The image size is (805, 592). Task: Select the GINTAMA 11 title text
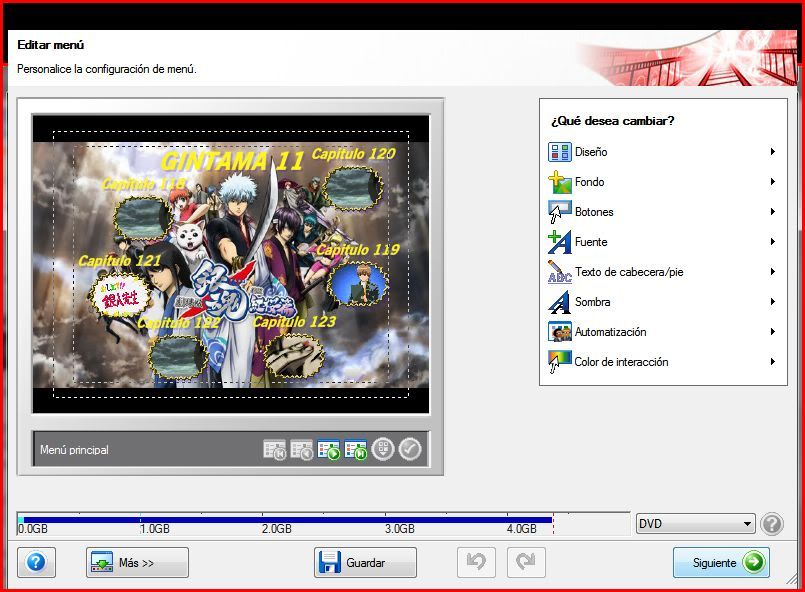tap(233, 162)
